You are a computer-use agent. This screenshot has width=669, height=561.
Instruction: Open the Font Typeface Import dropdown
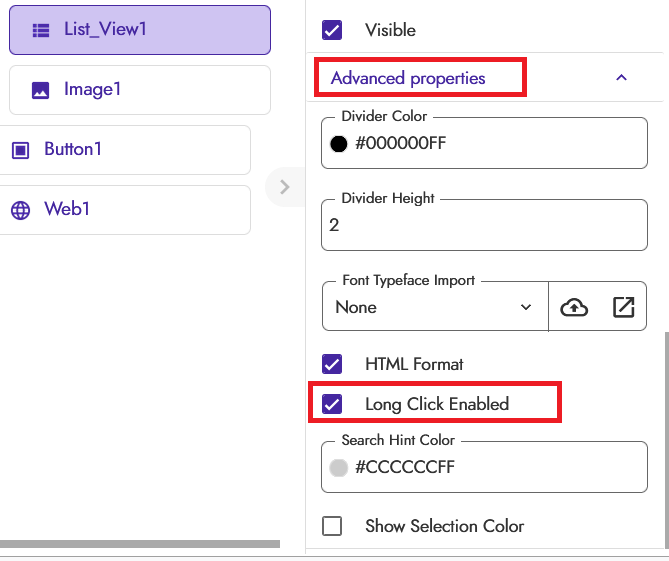pyautogui.click(x=435, y=307)
